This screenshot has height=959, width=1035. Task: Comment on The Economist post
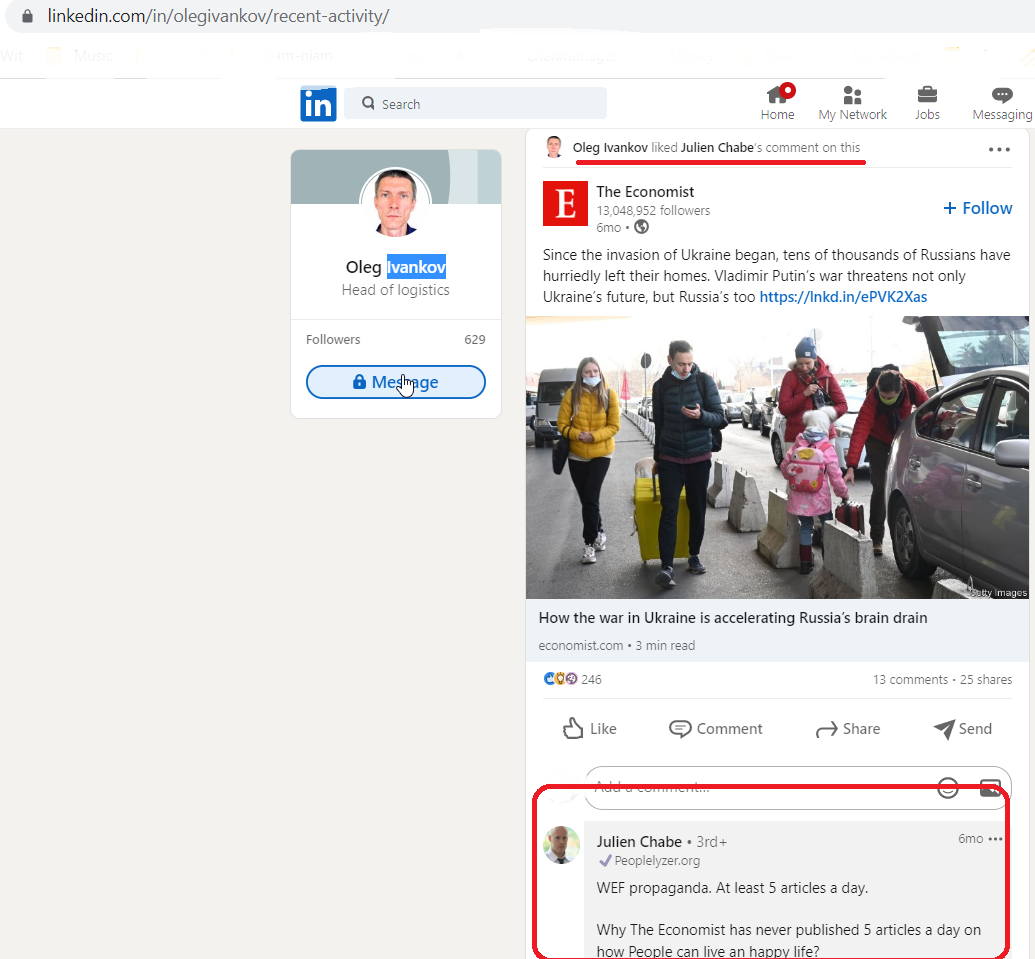(x=716, y=729)
